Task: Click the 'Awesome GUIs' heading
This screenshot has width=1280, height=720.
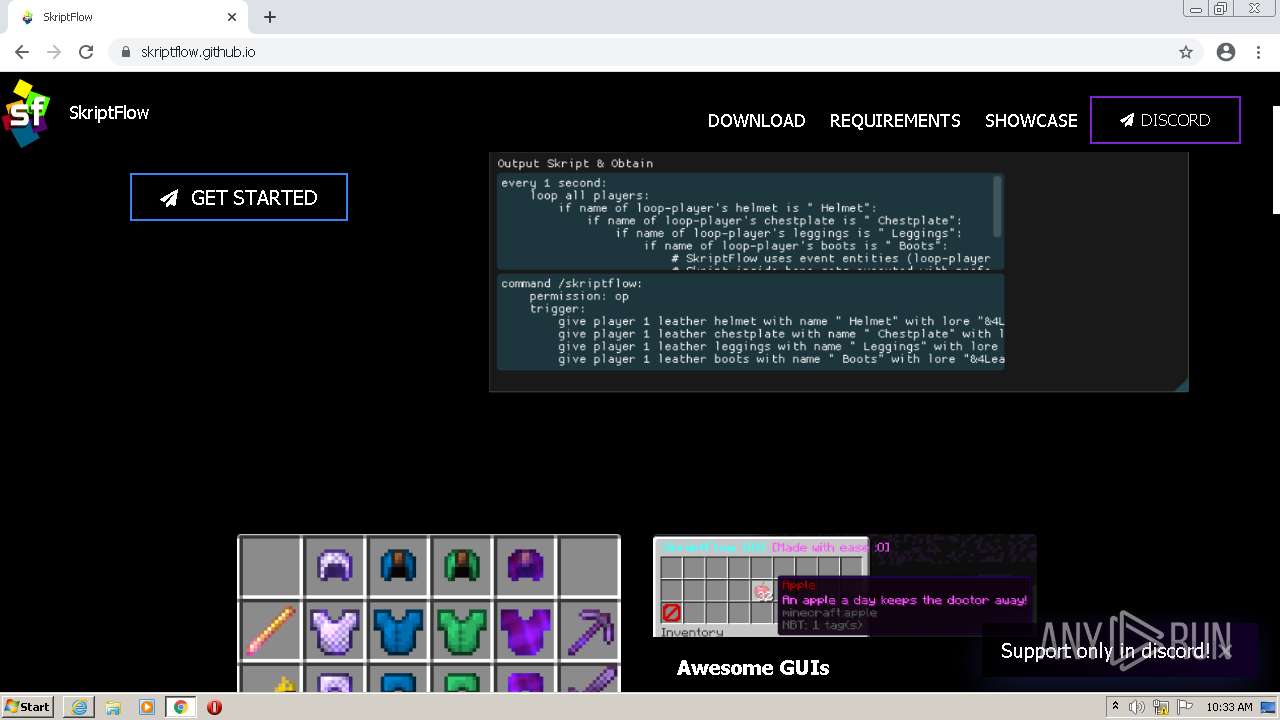Action: coord(753,668)
